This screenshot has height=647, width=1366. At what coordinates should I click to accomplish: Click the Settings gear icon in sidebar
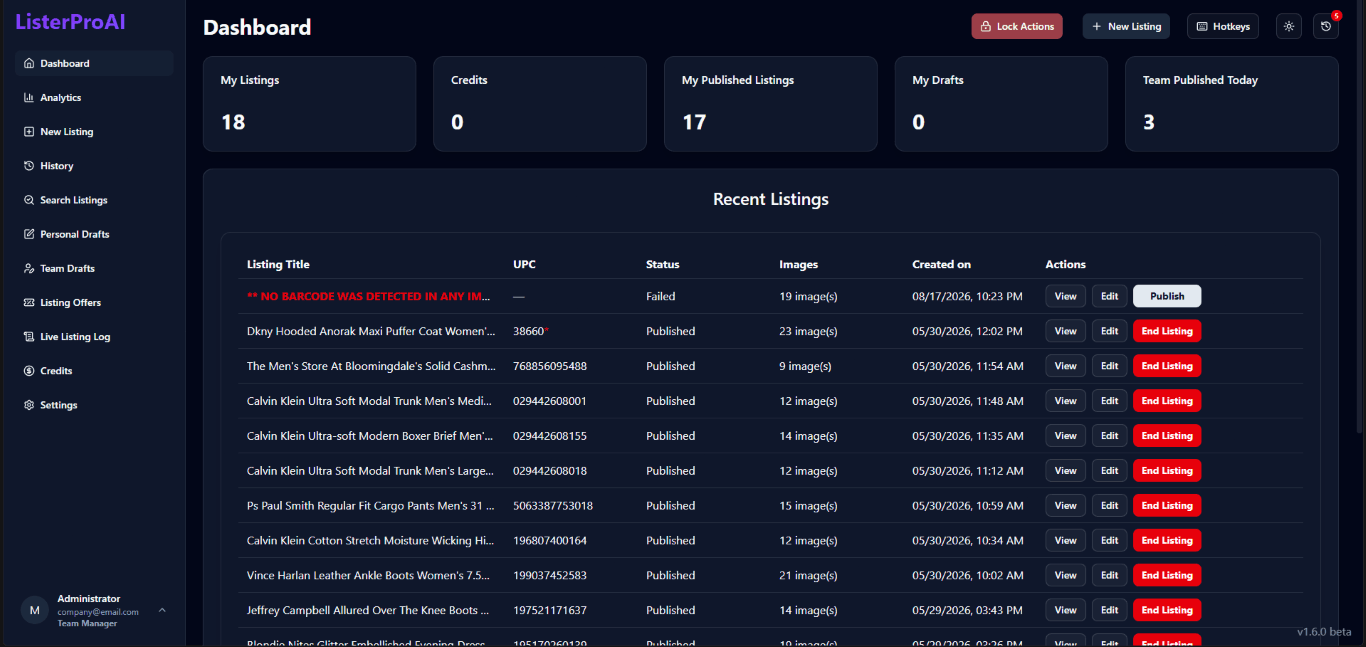pyautogui.click(x=29, y=405)
